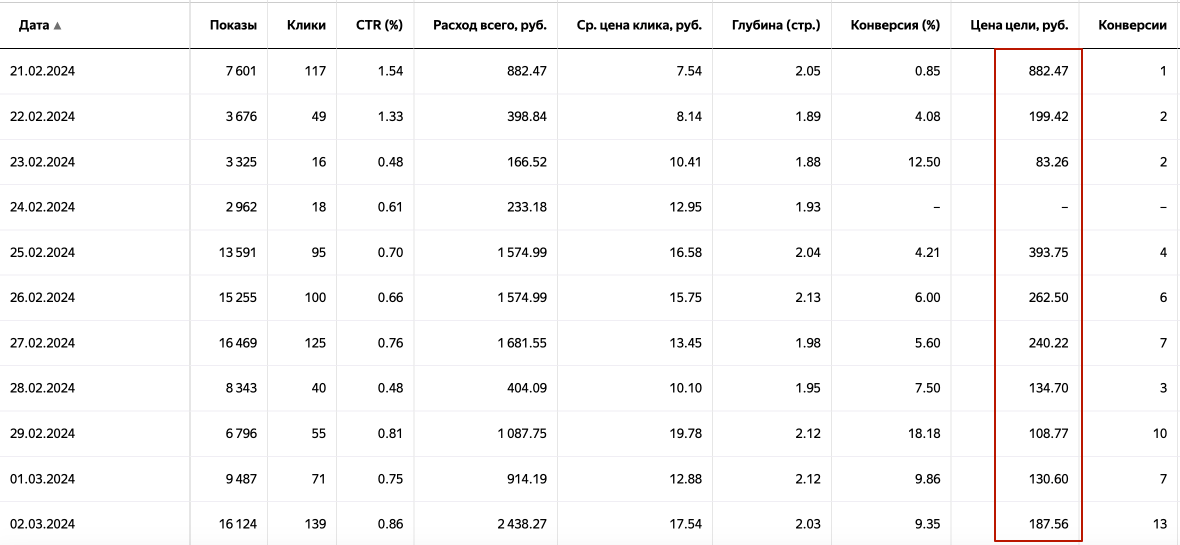Select the 02.03.2024 date row
The height and width of the screenshot is (545, 1180).
590,523
